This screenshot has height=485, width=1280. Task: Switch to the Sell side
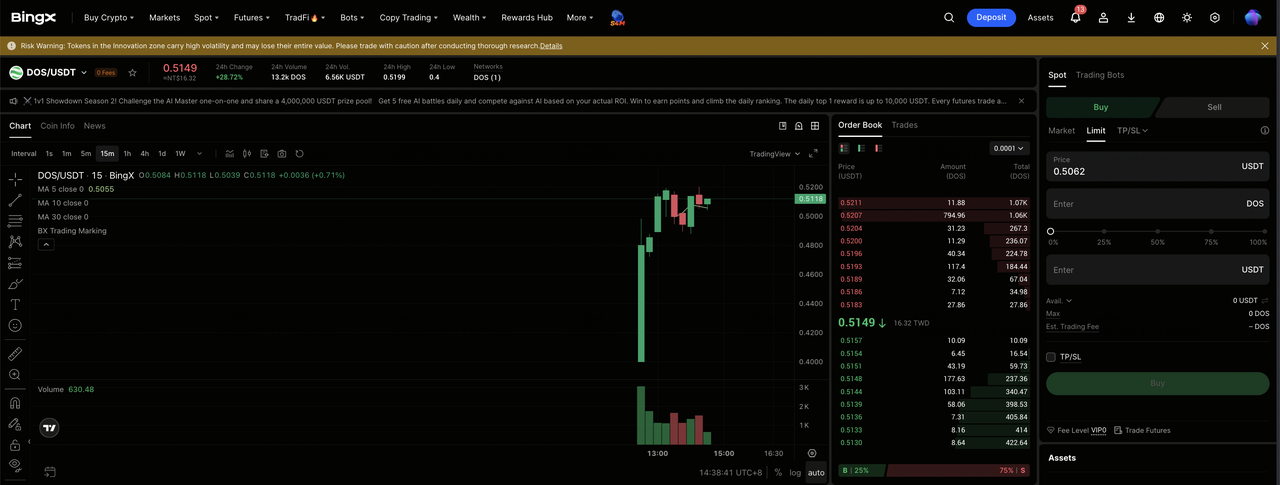[1214, 107]
